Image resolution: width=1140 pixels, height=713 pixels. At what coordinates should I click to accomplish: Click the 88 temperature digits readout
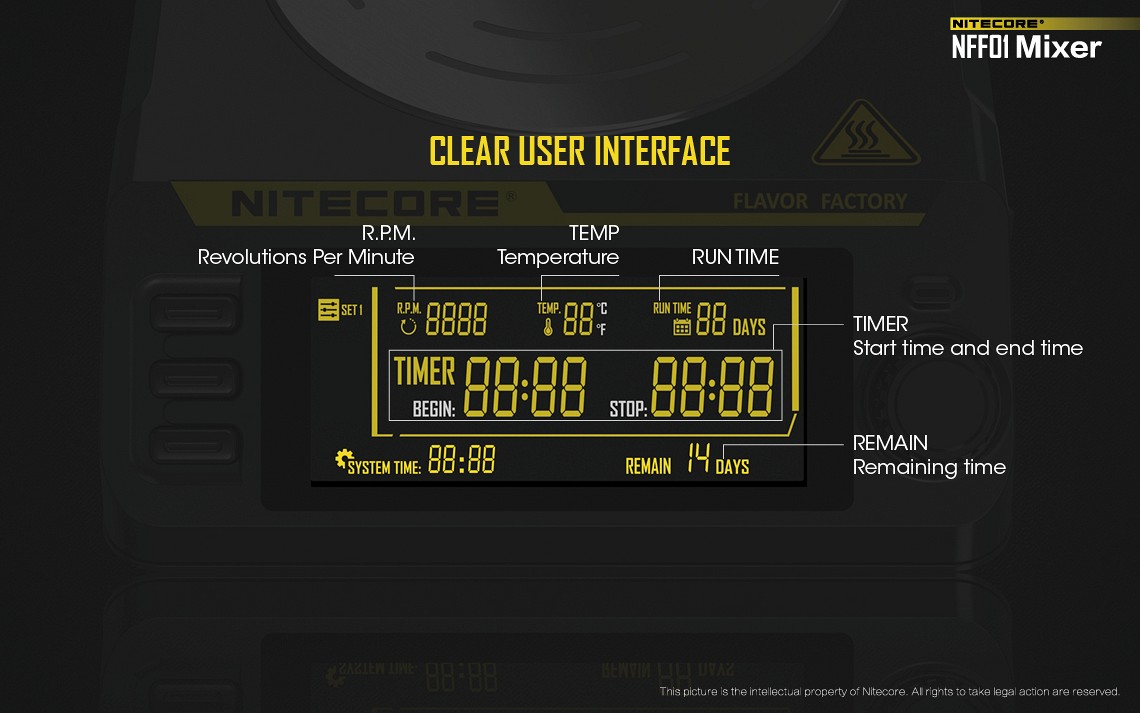[x=579, y=319]
